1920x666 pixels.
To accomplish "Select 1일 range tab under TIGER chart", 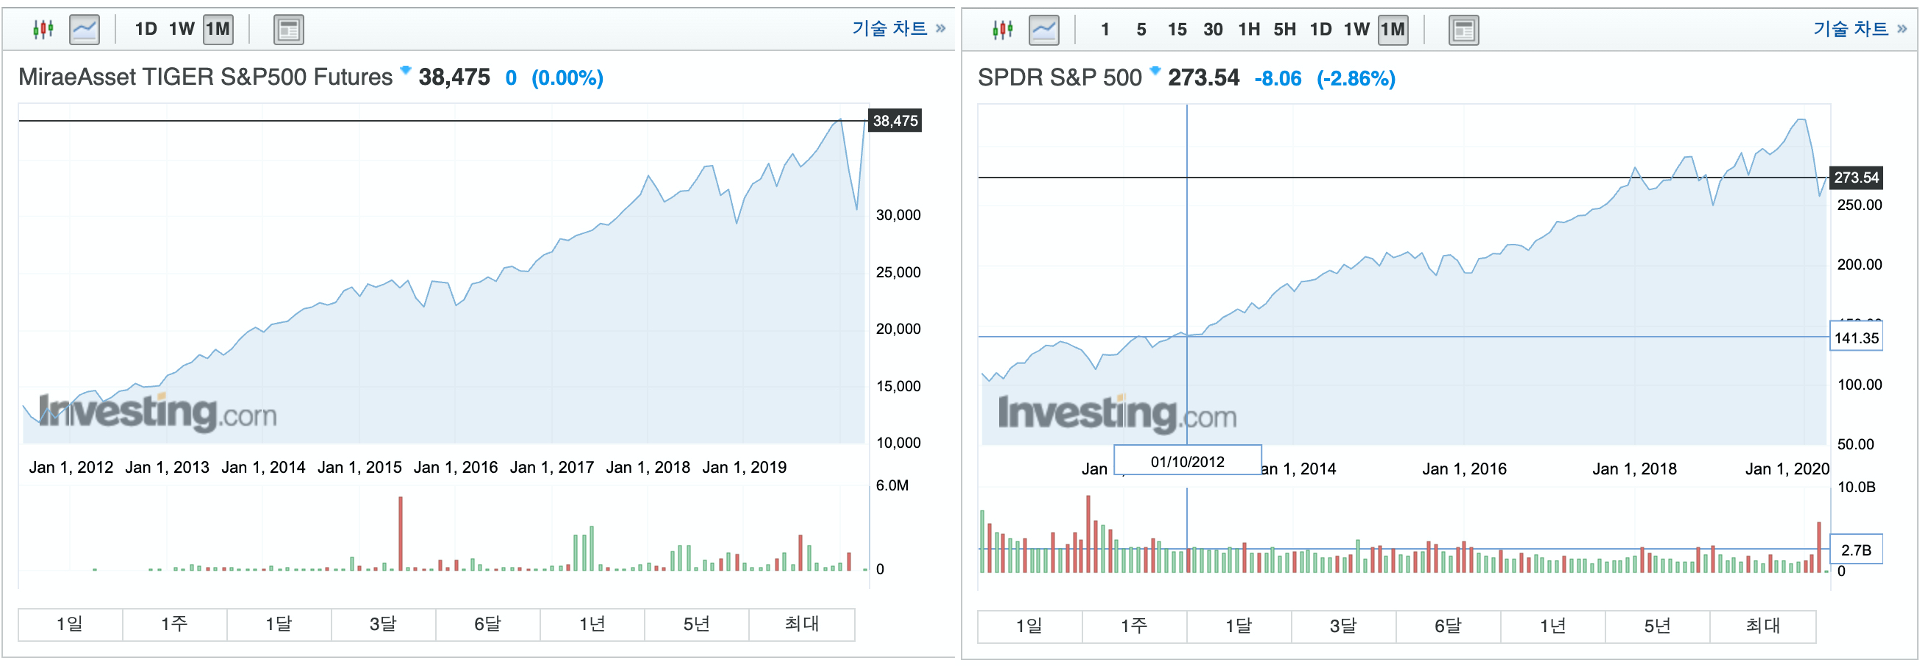I will [x=70, y=624].
